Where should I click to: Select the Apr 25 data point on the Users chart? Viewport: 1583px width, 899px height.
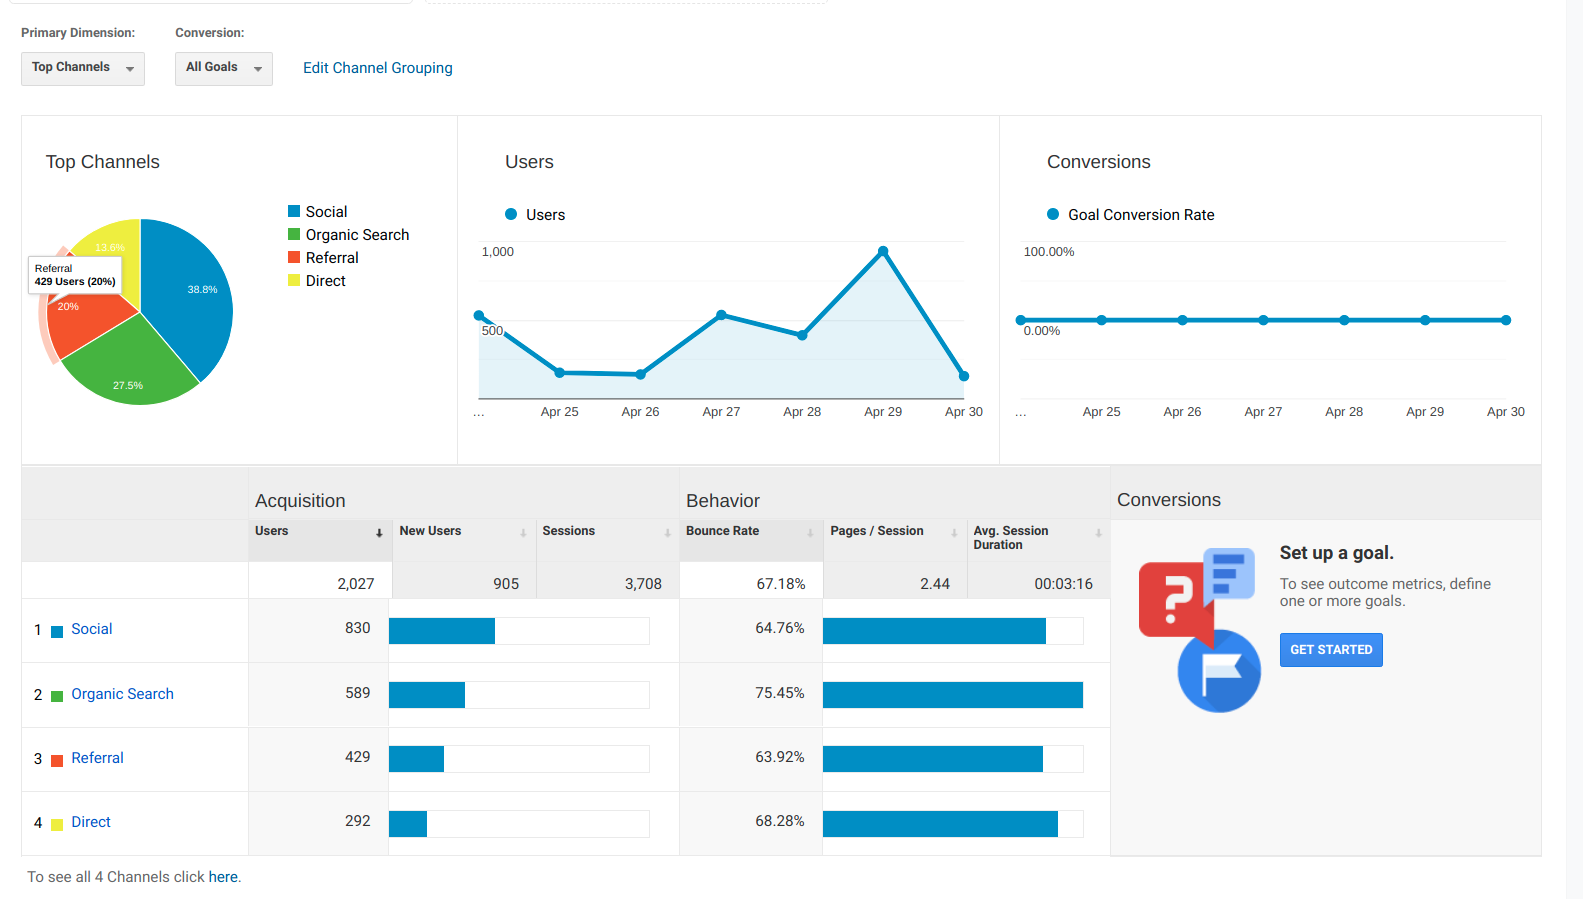[560, 372]
